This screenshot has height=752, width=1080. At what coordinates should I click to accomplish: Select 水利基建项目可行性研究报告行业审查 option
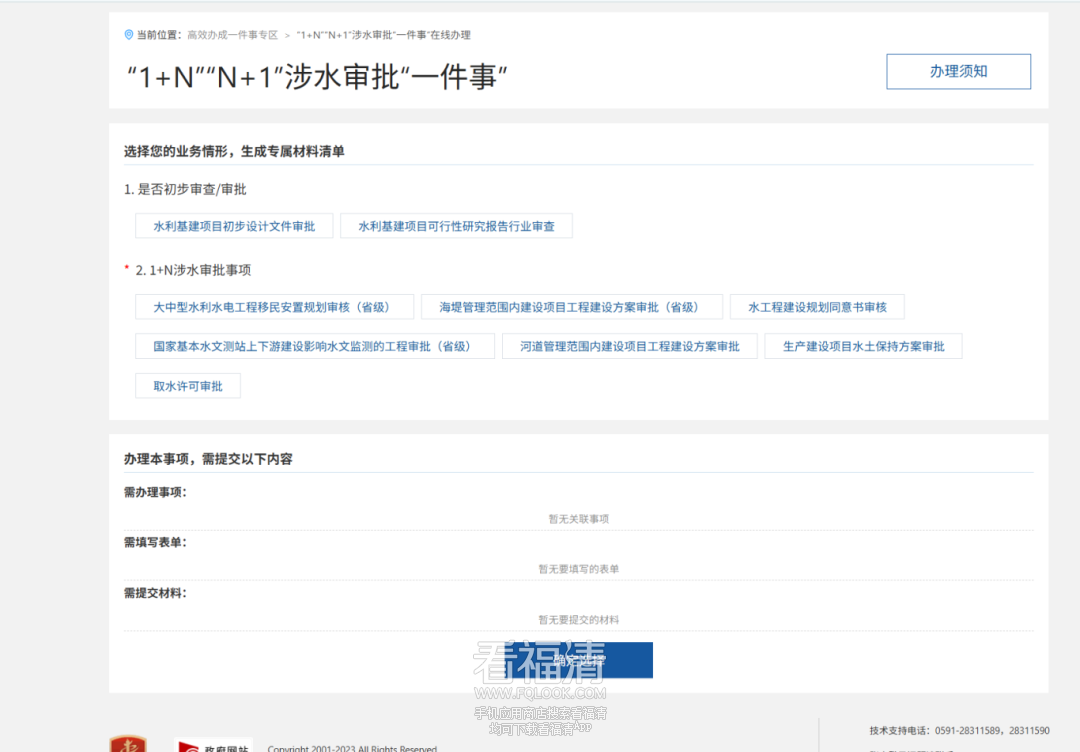[455, 225]
